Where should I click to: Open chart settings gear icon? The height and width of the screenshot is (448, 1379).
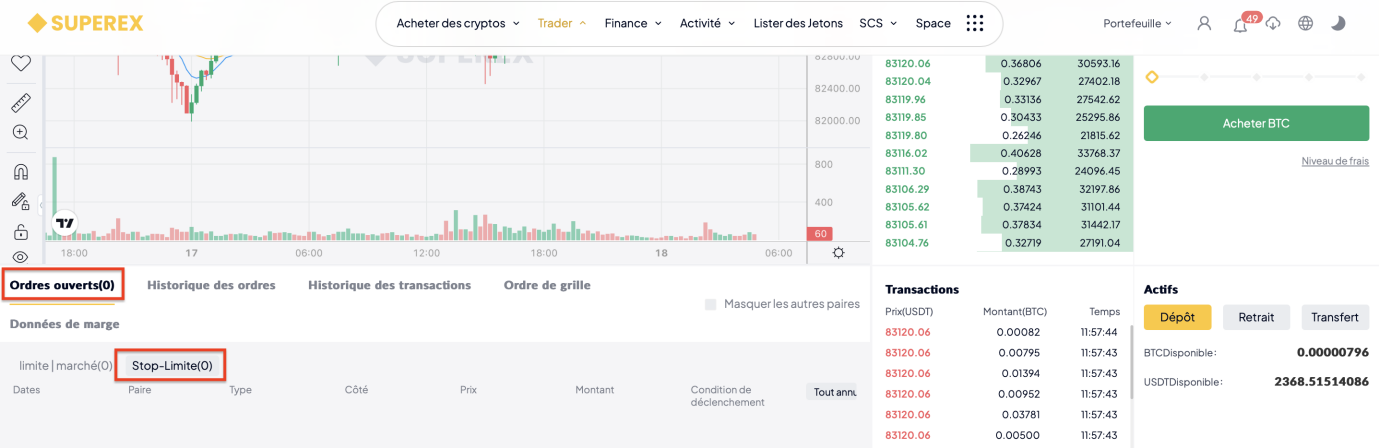coord(838,253)
